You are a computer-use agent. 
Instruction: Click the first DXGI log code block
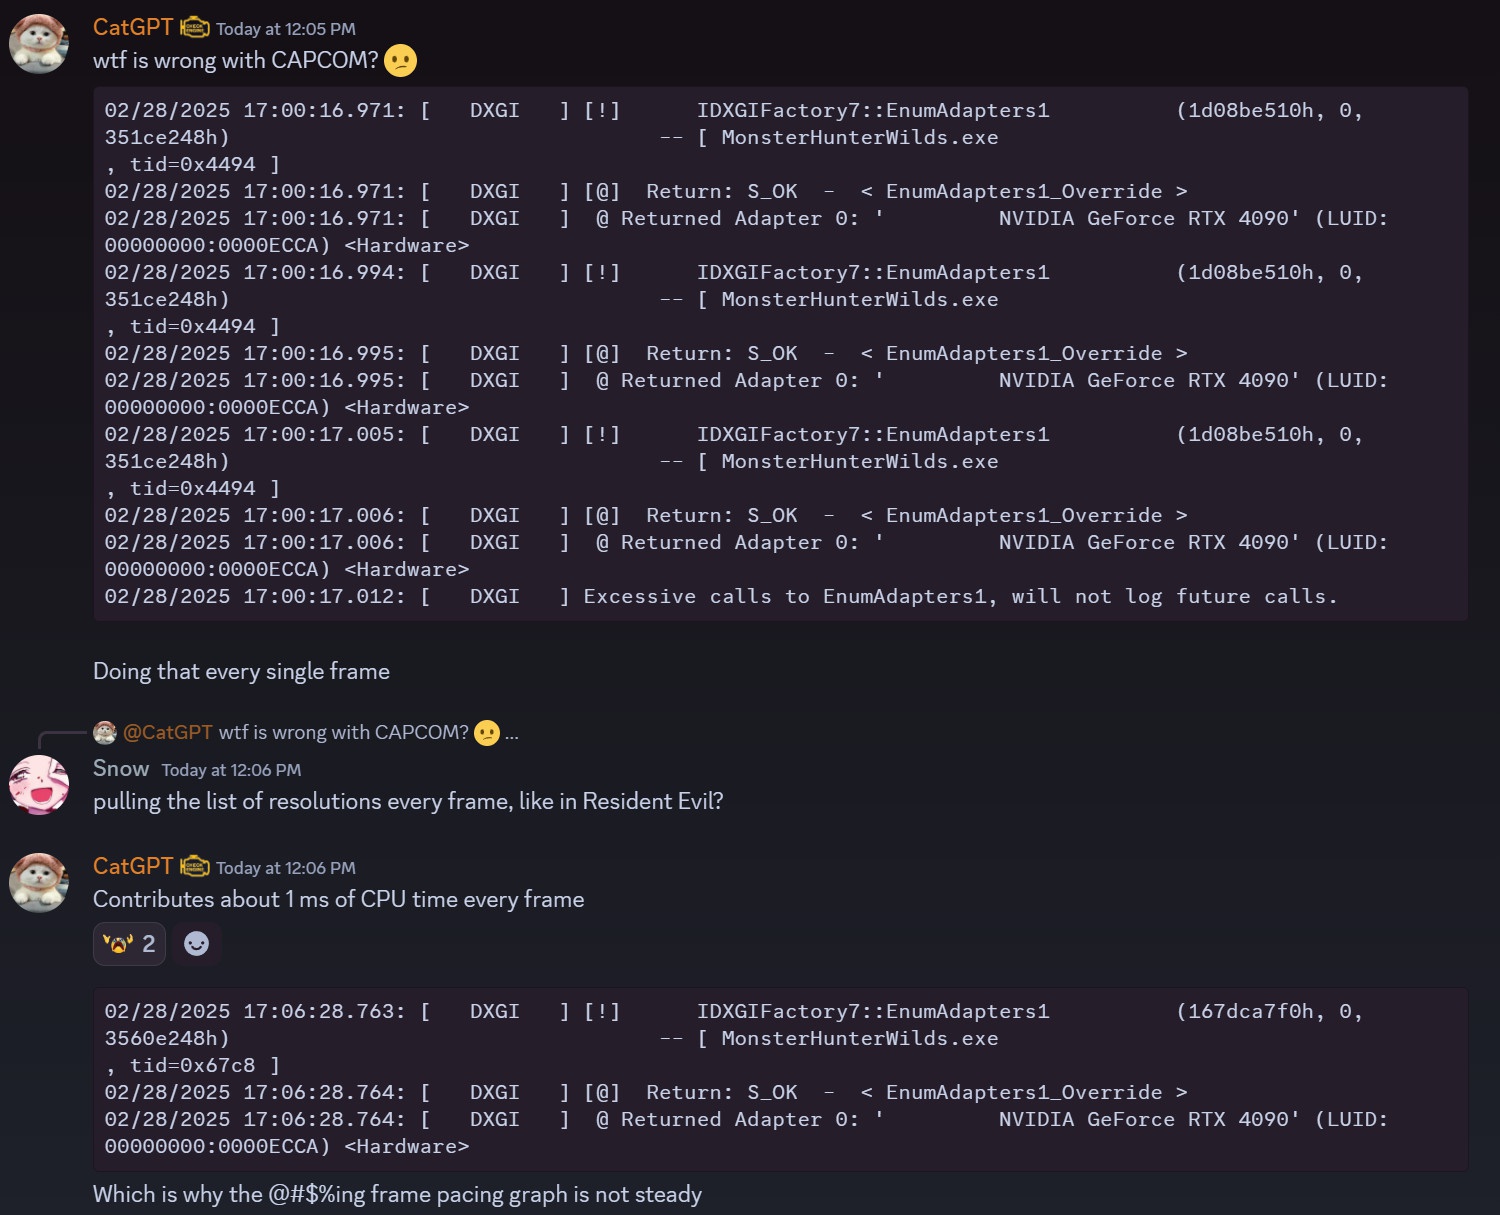pyautogui.click(x=780, y=354)
